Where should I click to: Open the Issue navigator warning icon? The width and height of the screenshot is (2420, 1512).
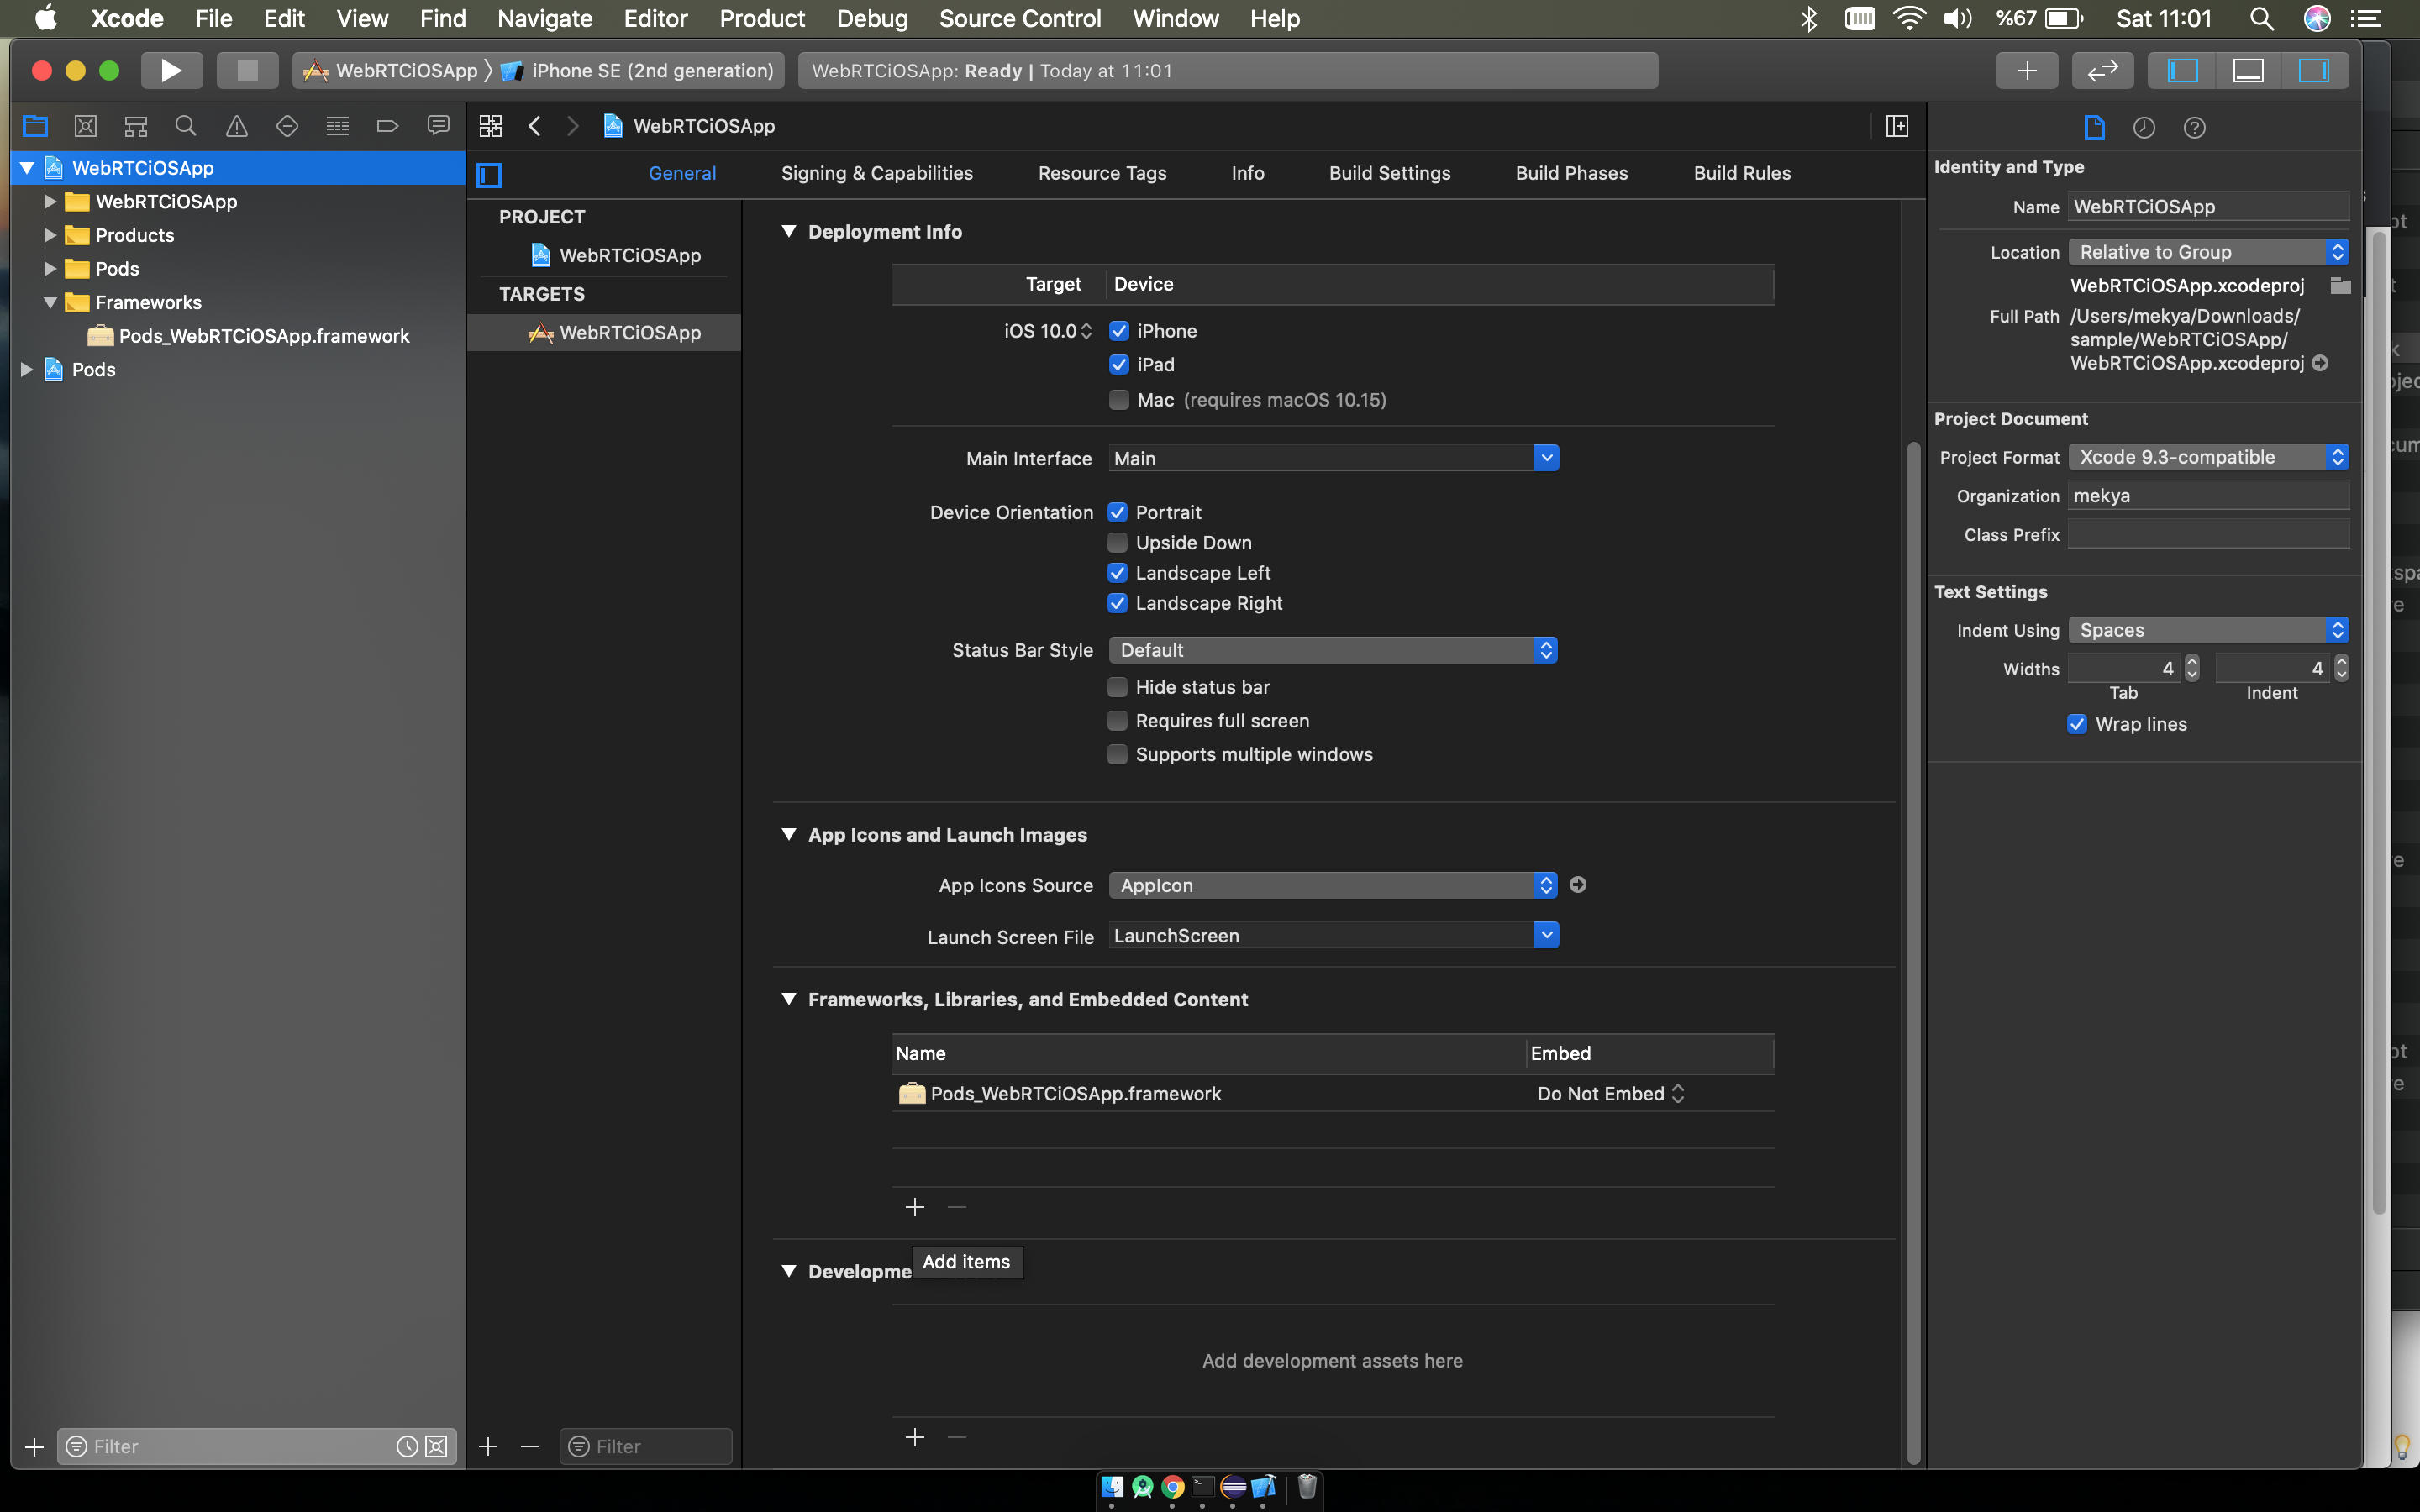[236, 126]
